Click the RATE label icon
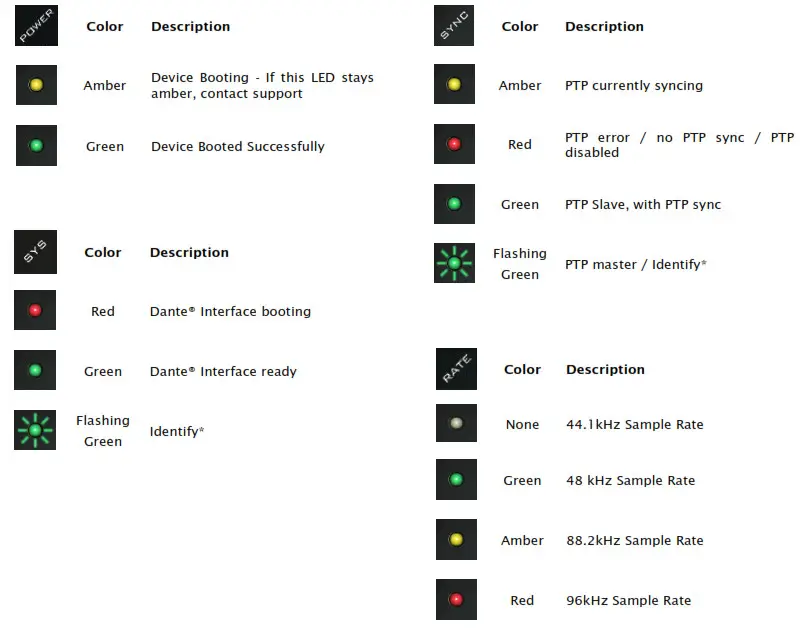Viewport: 800px width, 628px height. (456, 369)
